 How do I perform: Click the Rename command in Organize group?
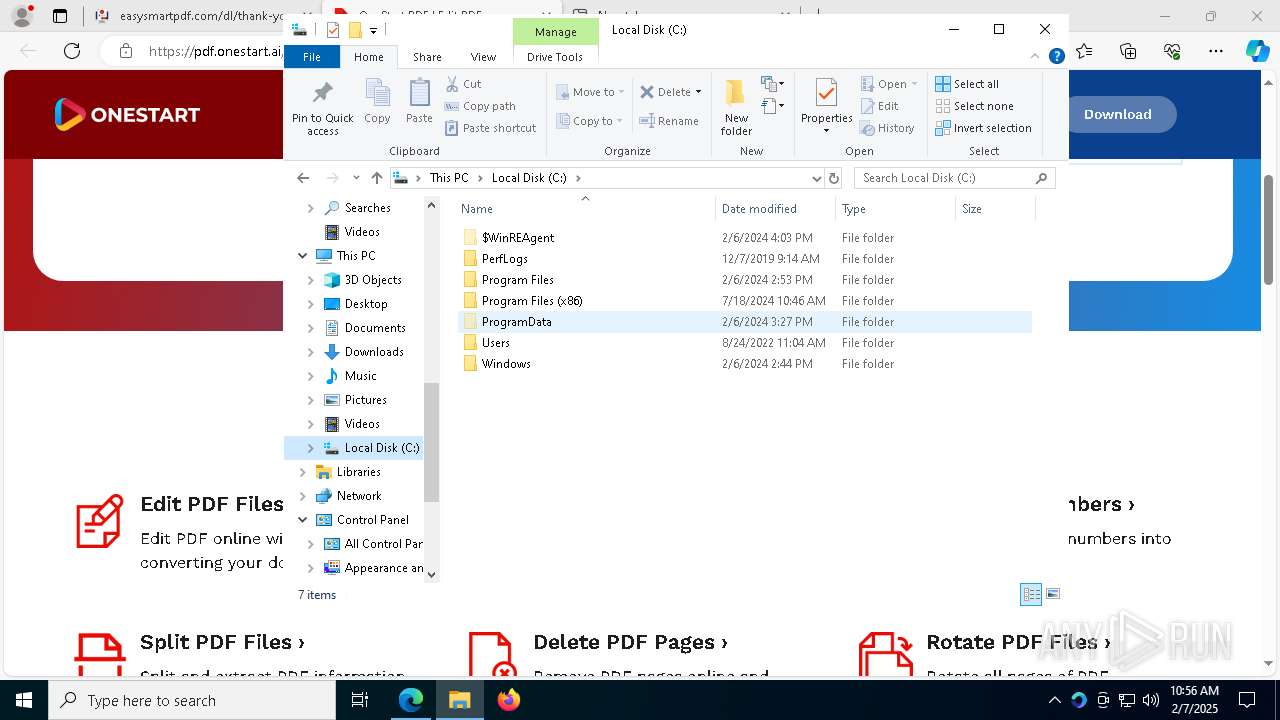[669, 121]
